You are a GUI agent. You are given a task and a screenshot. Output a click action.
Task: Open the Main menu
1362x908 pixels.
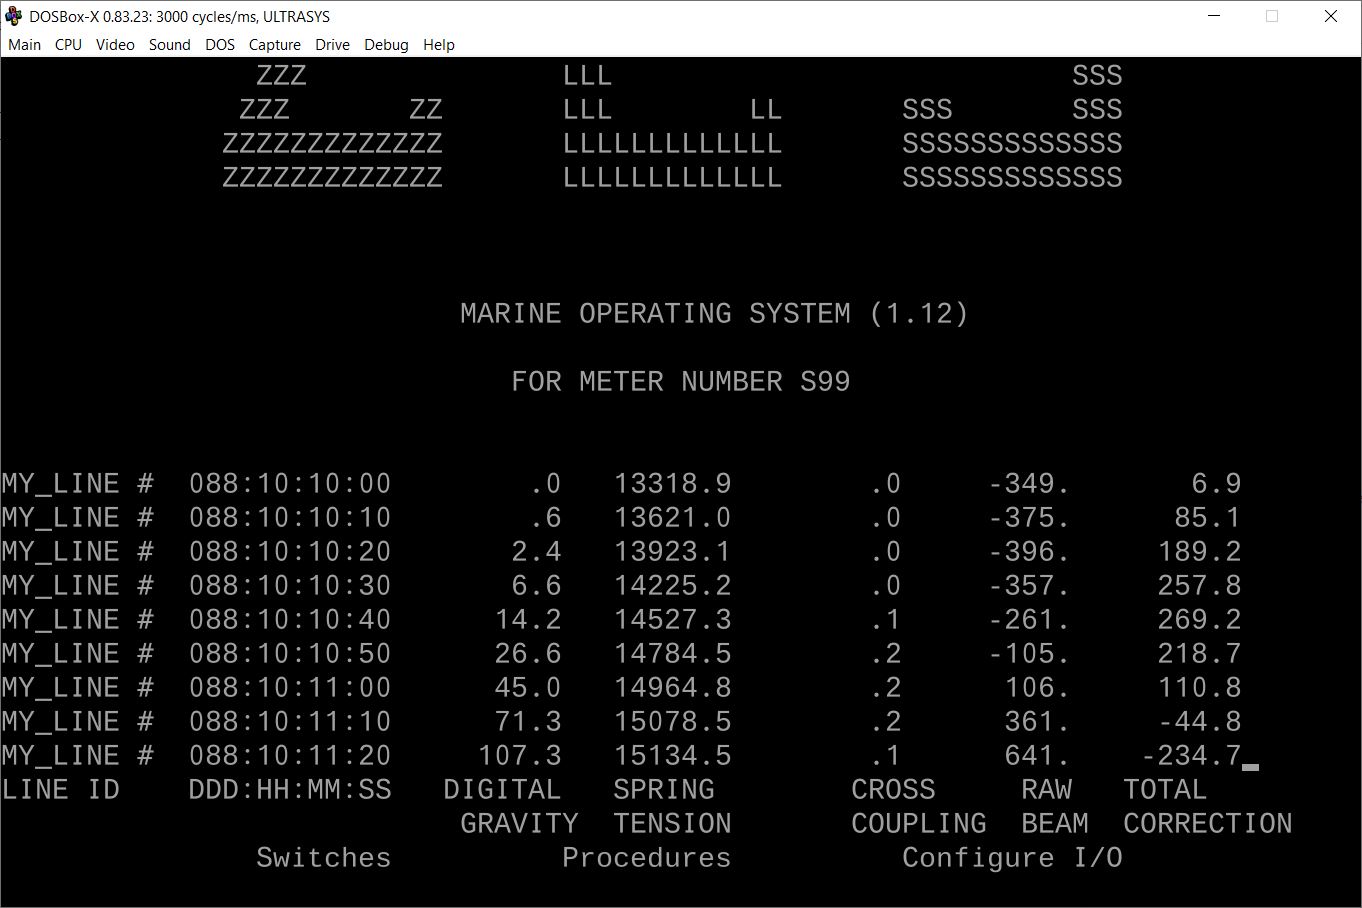25,45
